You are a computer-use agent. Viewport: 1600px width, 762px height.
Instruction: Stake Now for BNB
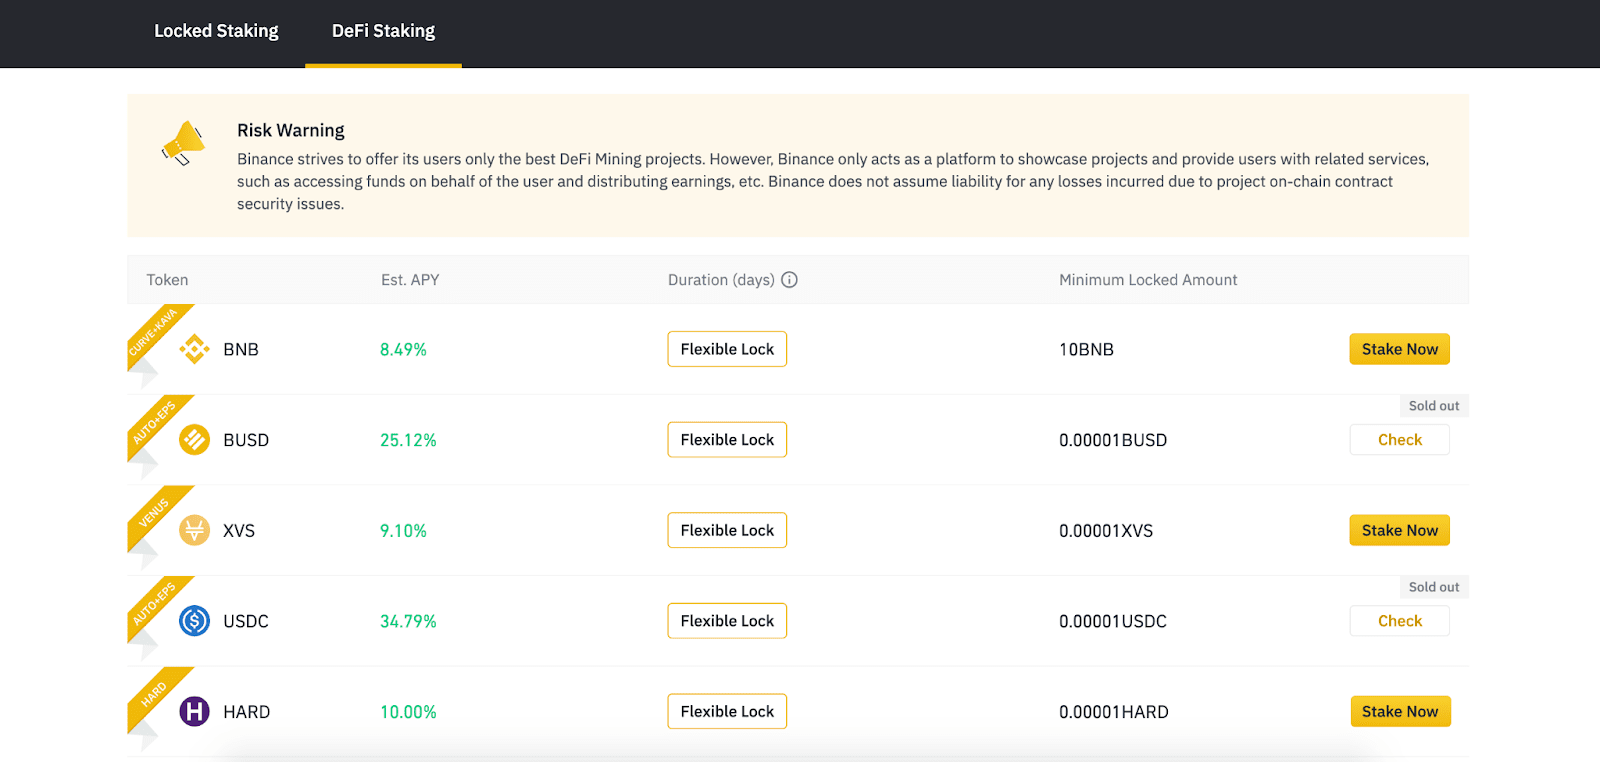tap(1399, 349)
